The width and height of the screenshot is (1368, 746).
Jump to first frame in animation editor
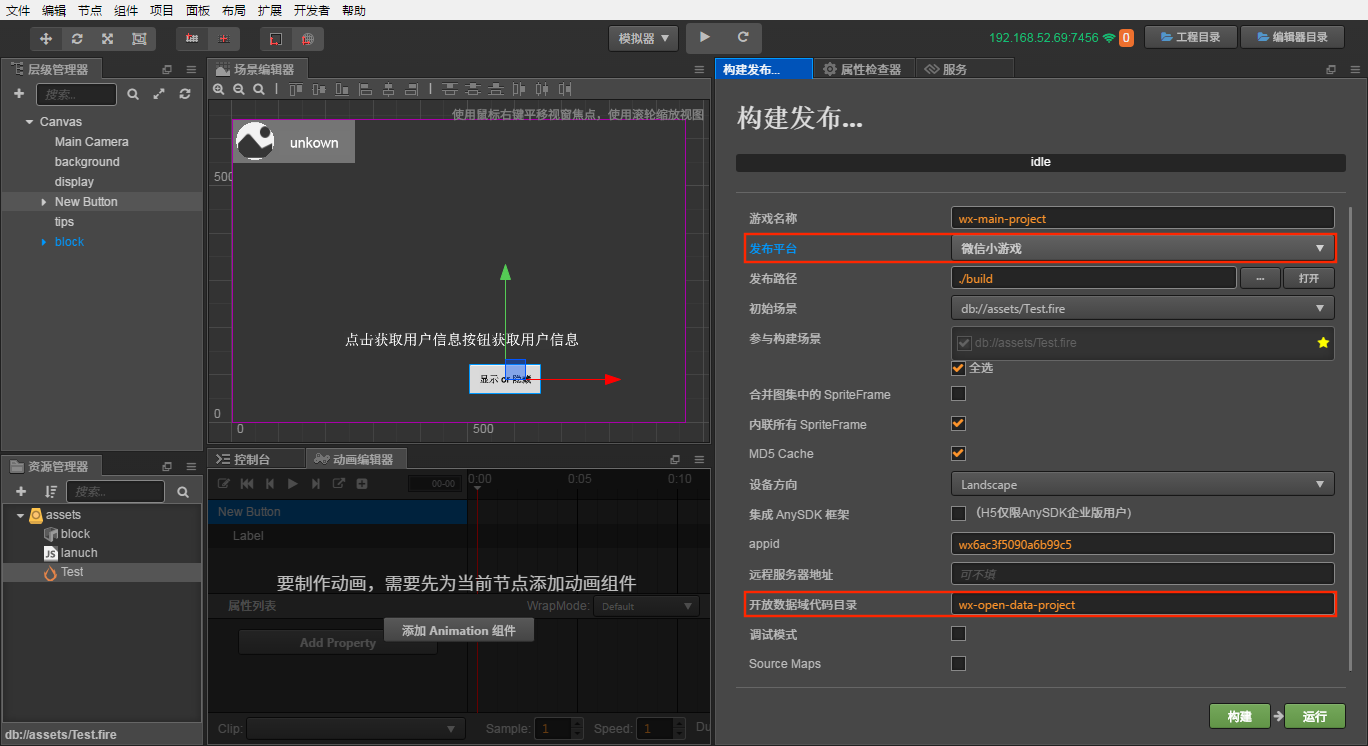pos(247,484)
